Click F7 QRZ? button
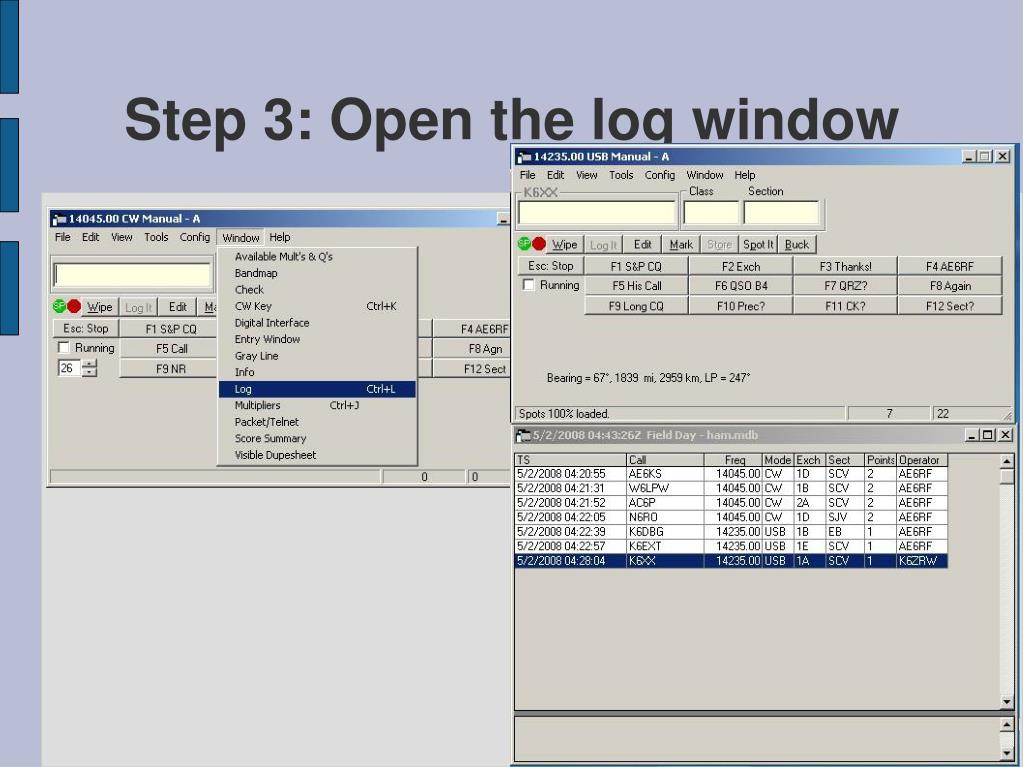The image size is (1023, 767). coord(845,286)
